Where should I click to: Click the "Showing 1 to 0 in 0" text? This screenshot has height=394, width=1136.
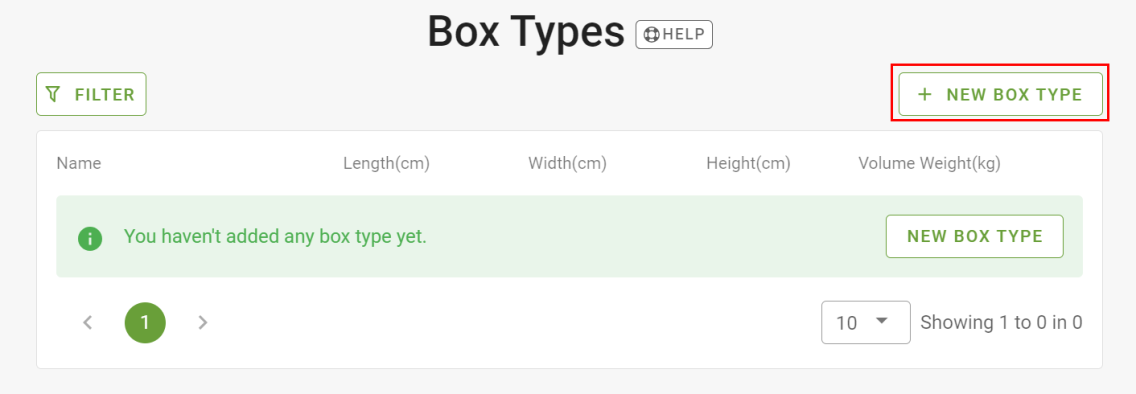tap(1001, 322)
